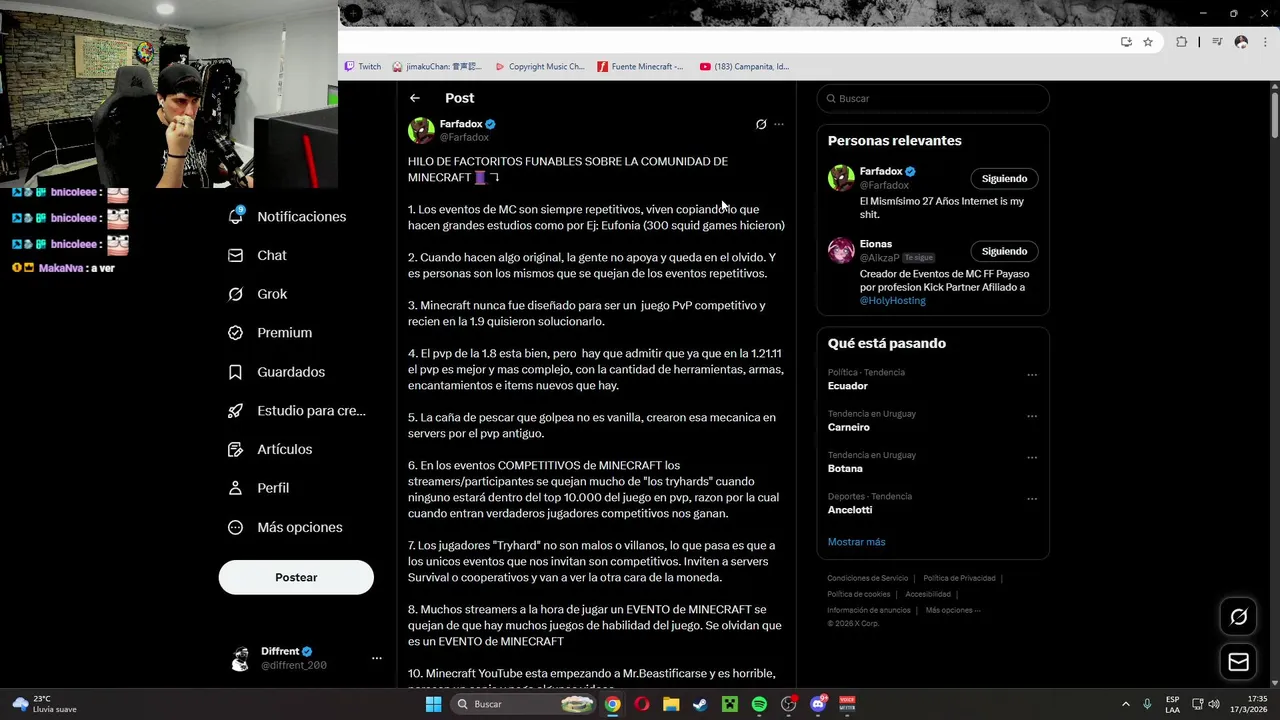The width and height of the screenshot is (1280, 720).
Task: Open Premium in the sidebar
Action: point(270,333)
